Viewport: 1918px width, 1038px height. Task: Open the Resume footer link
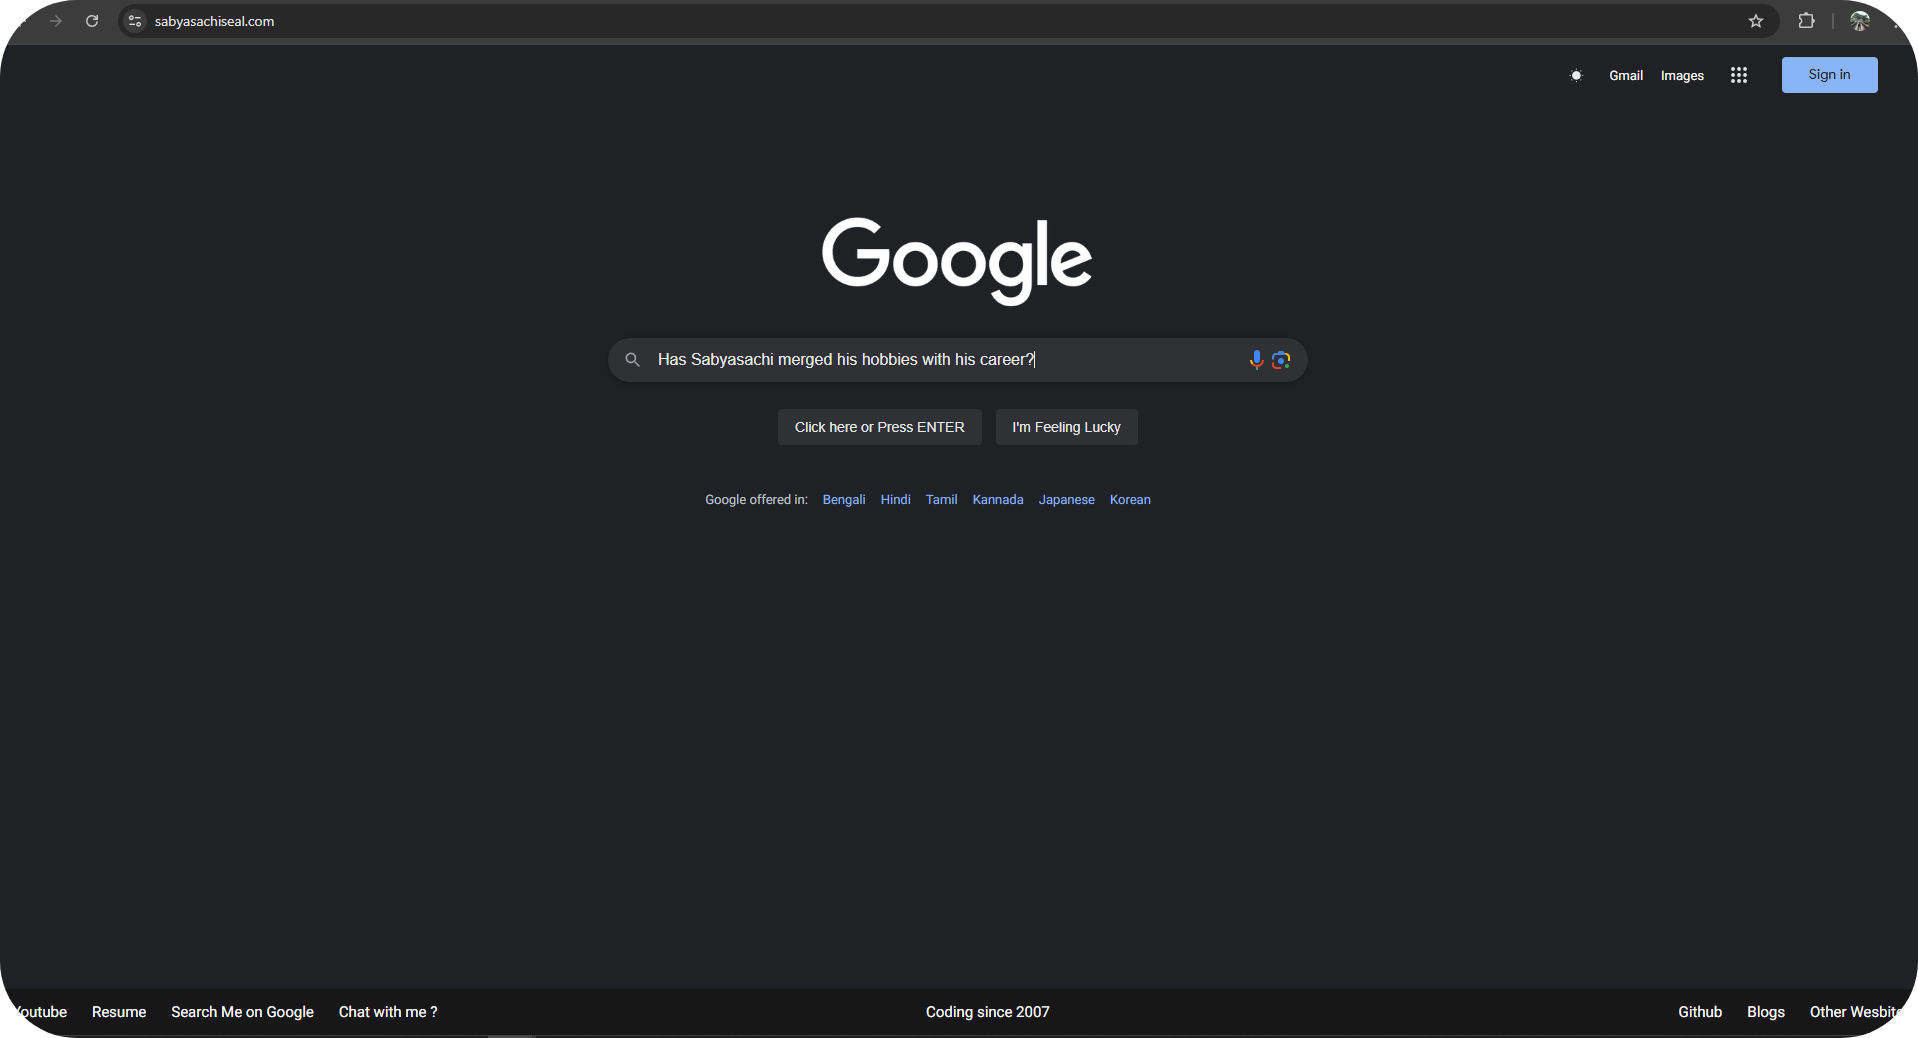pyautogui.click(x=119, y=1012)
